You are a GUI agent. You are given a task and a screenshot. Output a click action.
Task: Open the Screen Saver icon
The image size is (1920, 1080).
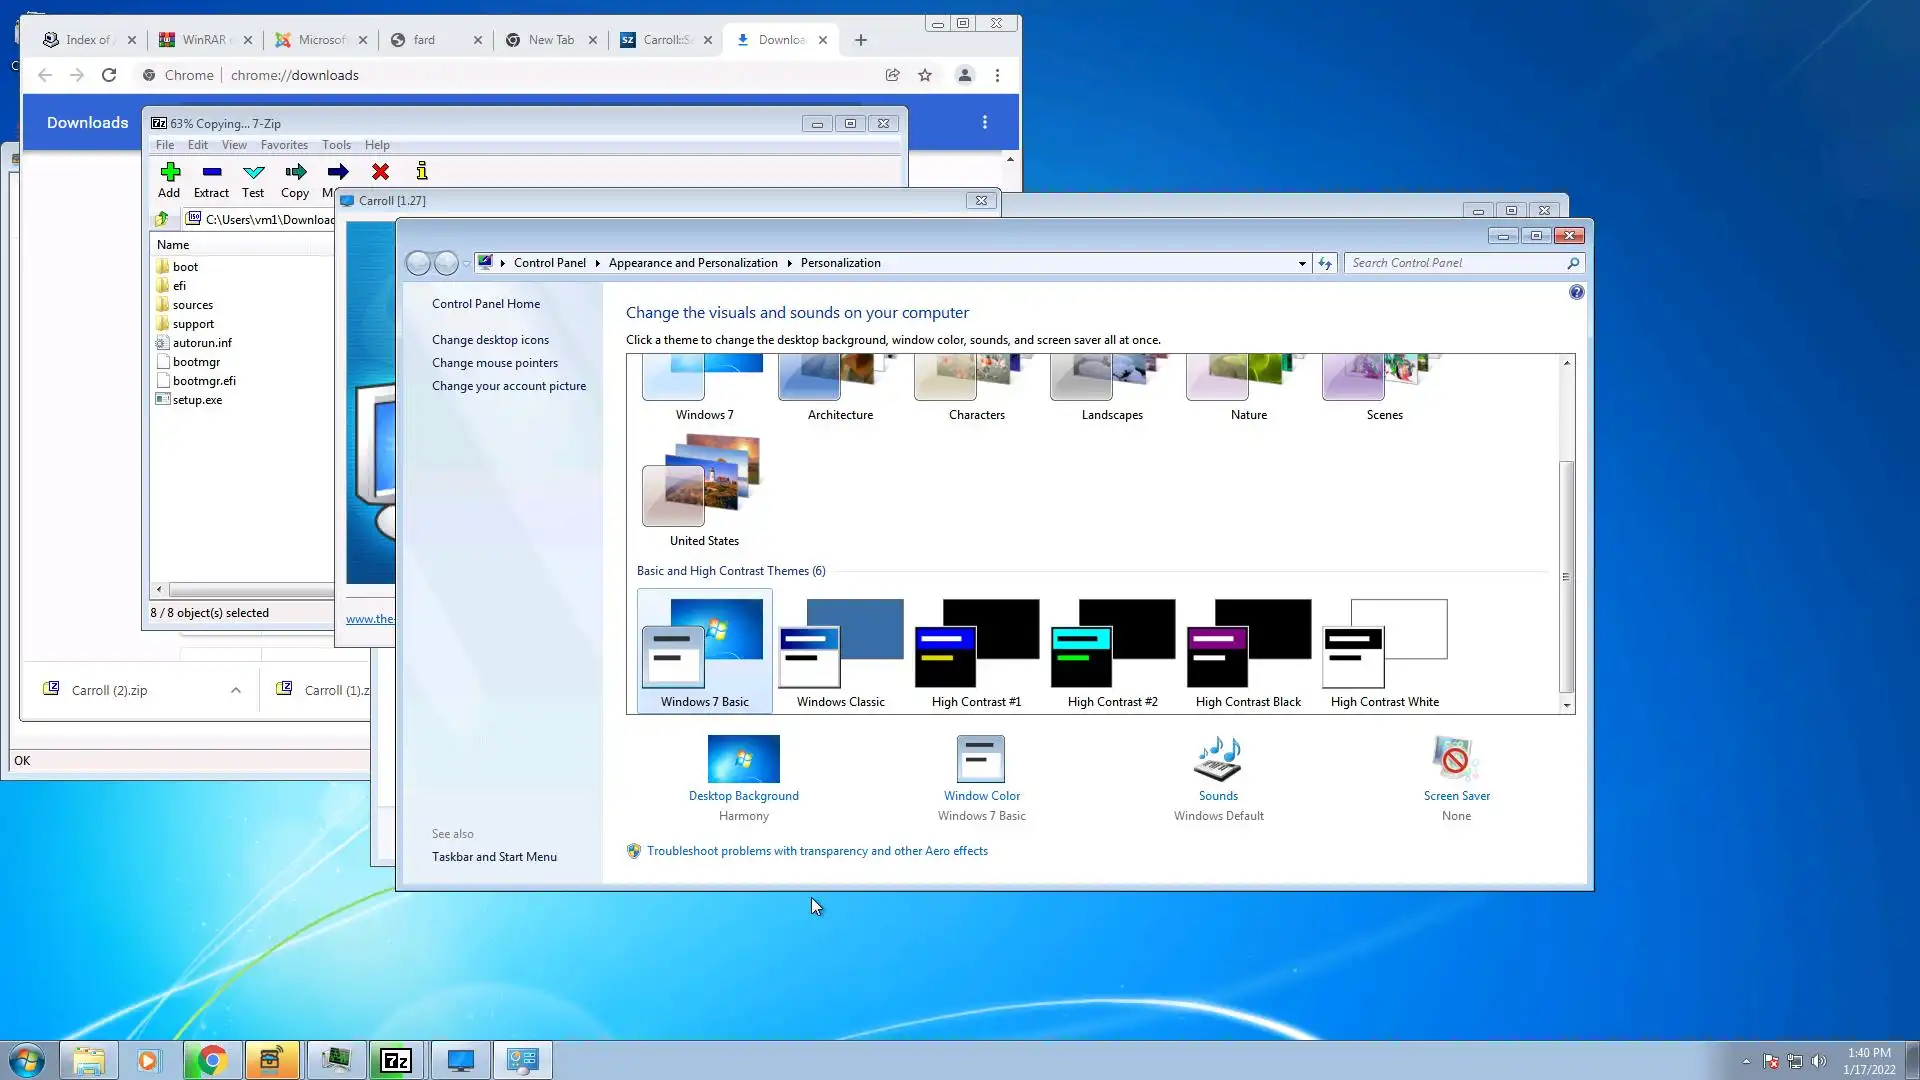[x=1455, y=760]
